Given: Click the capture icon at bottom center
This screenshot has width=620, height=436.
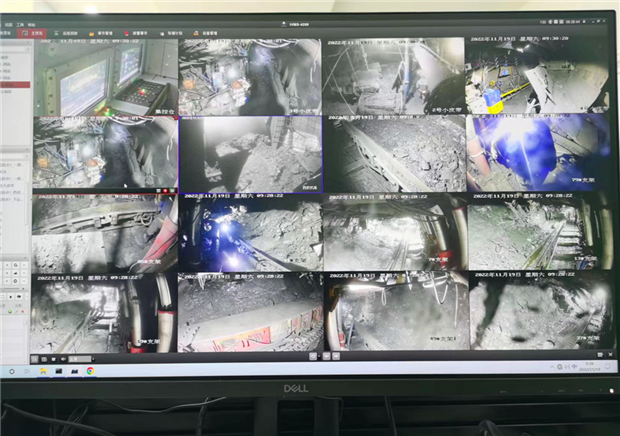Looking at the screenshot, I should pos(313,356).
